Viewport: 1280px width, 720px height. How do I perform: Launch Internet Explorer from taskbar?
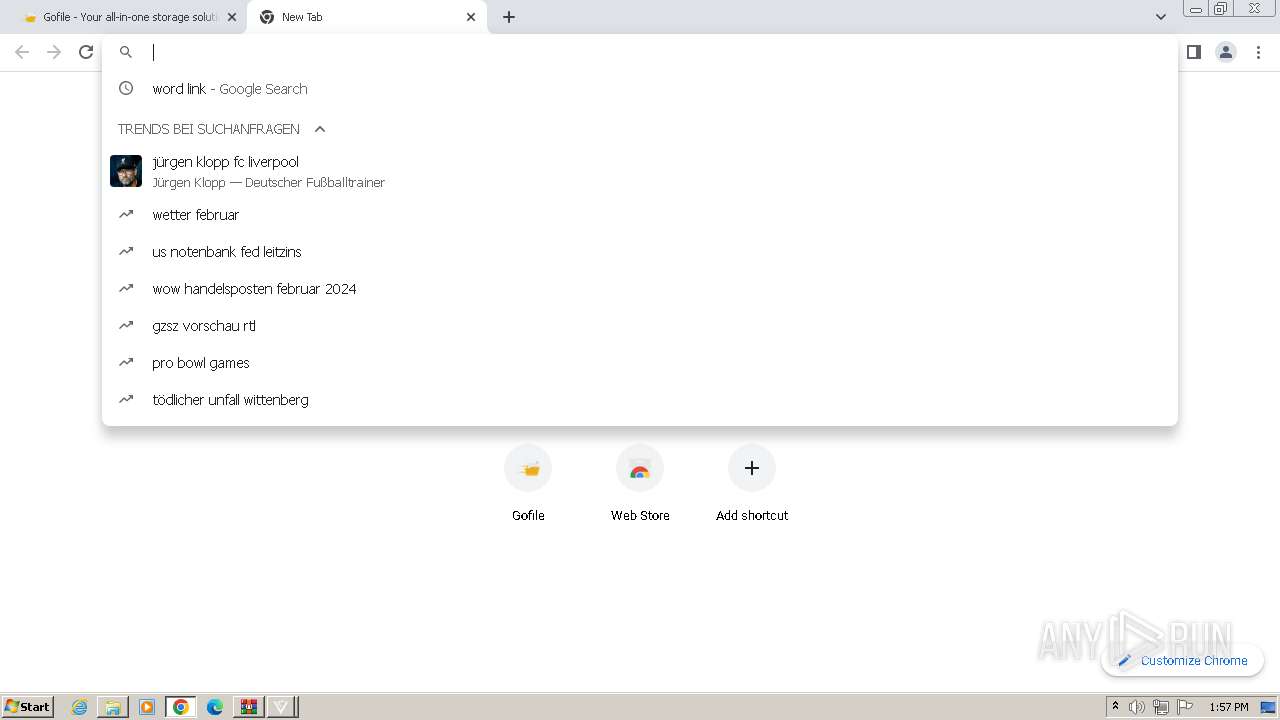(80, 707)
